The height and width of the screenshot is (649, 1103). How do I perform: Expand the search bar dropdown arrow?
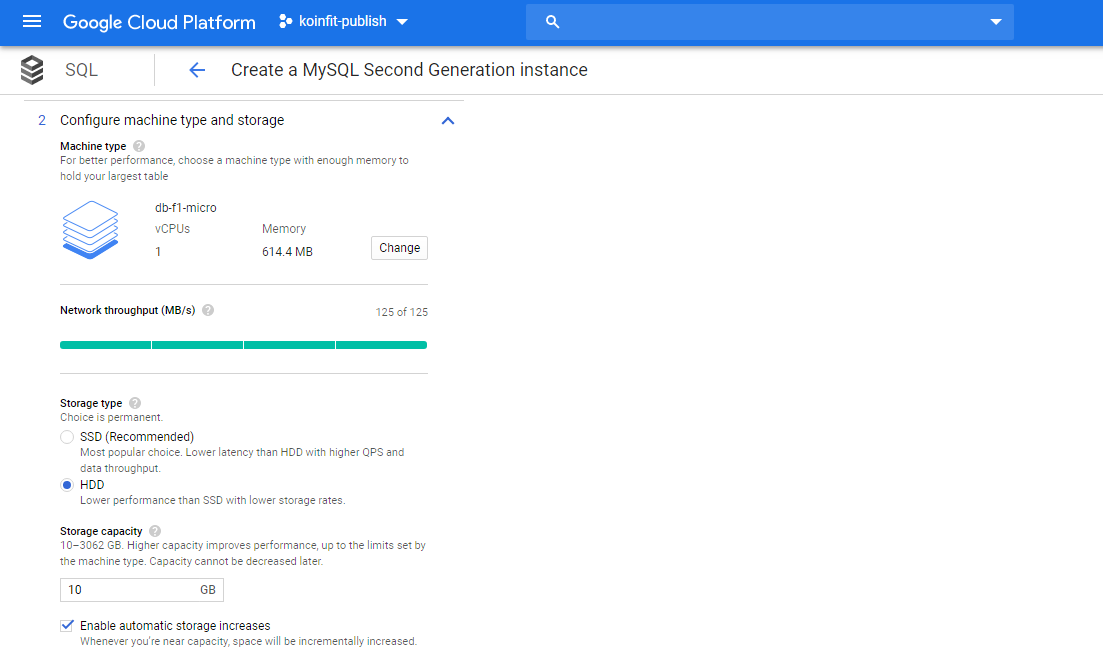point(995,22)
